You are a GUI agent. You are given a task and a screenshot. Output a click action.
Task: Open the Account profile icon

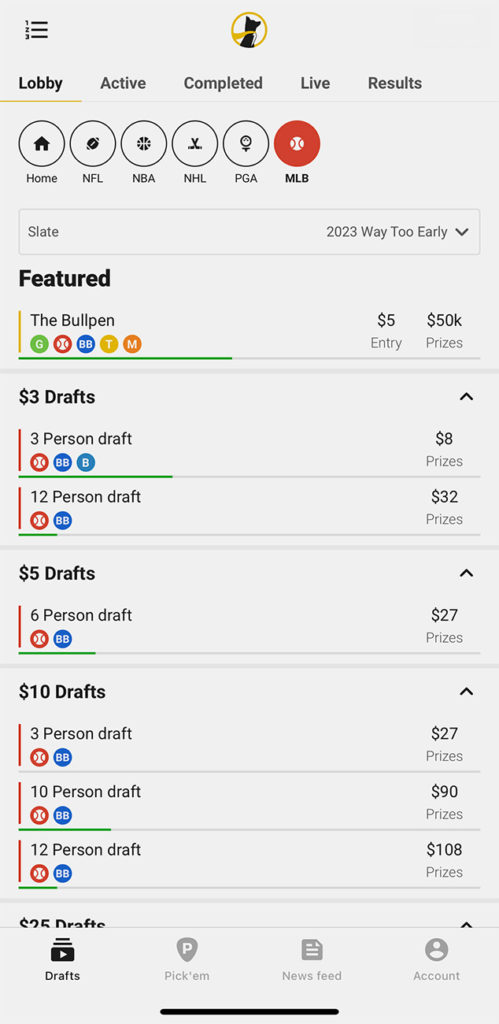tap(436, 950)
